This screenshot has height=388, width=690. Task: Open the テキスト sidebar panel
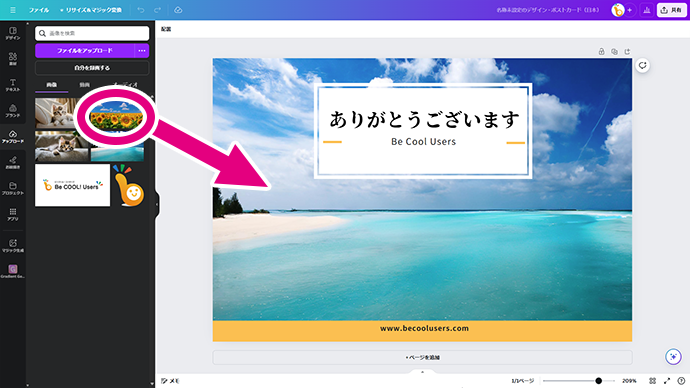[13, 85]
